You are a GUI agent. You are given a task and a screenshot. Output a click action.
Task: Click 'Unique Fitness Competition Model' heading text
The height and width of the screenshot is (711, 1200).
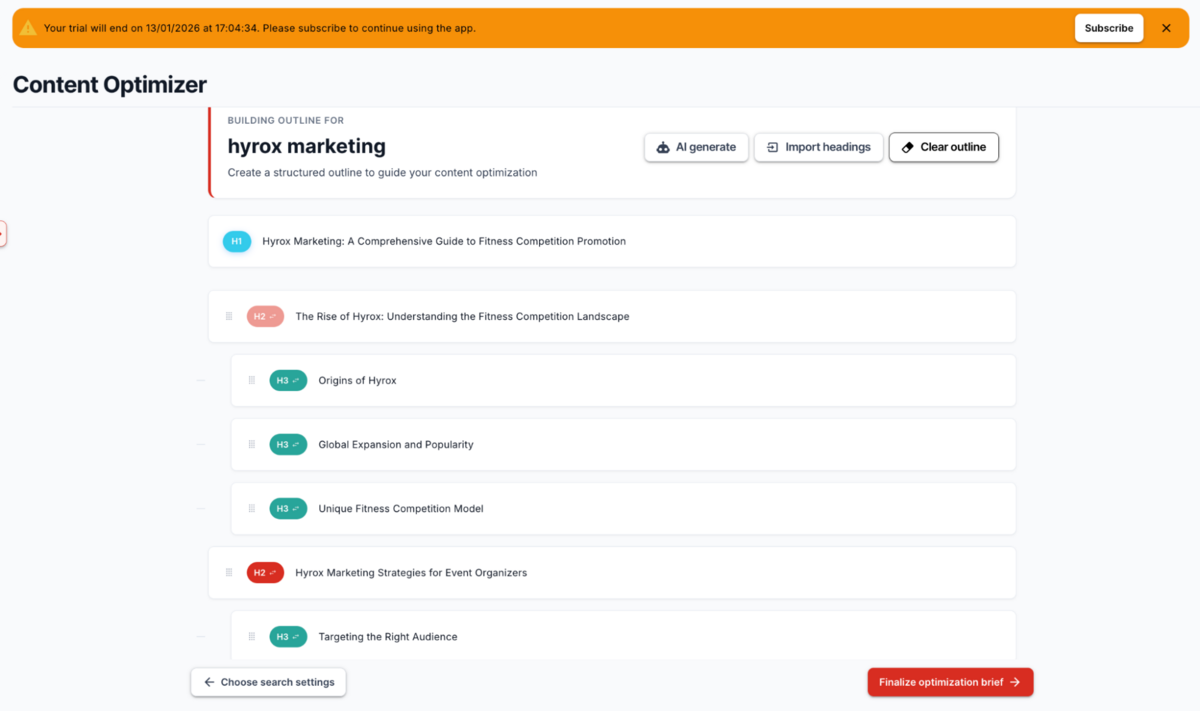click(x=401, y=509)
